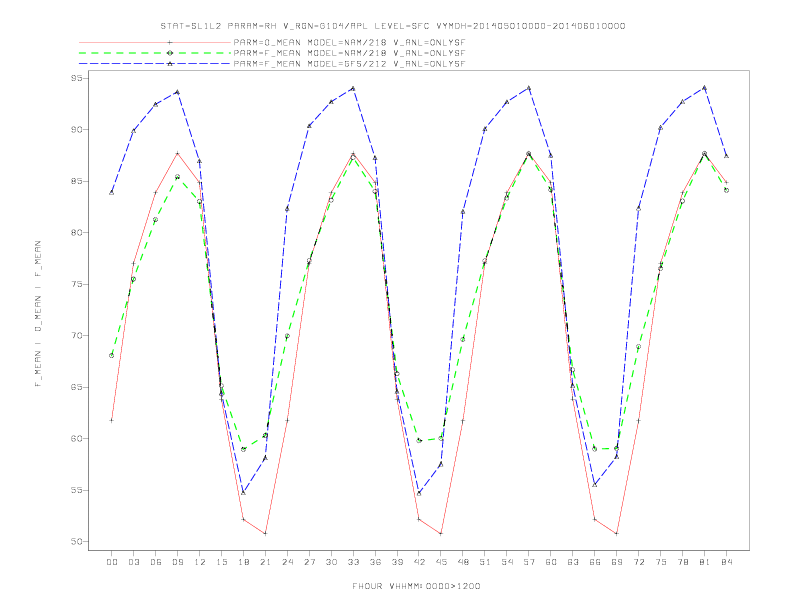Click x-axis forecast hour label 39

coord(397,562)
